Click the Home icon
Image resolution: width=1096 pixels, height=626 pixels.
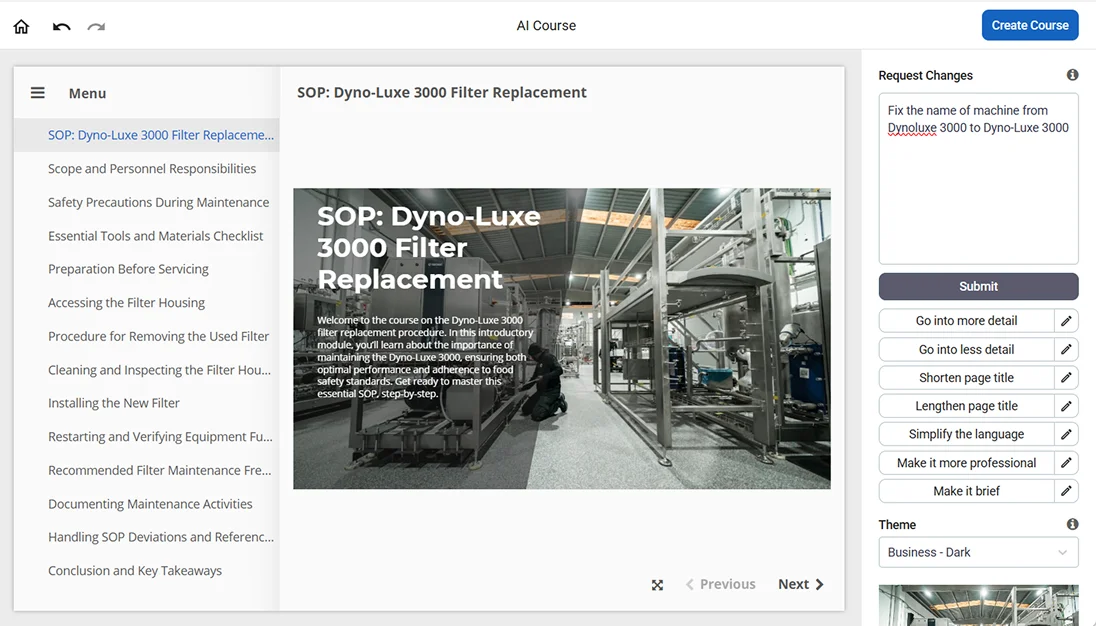[21, 26]
